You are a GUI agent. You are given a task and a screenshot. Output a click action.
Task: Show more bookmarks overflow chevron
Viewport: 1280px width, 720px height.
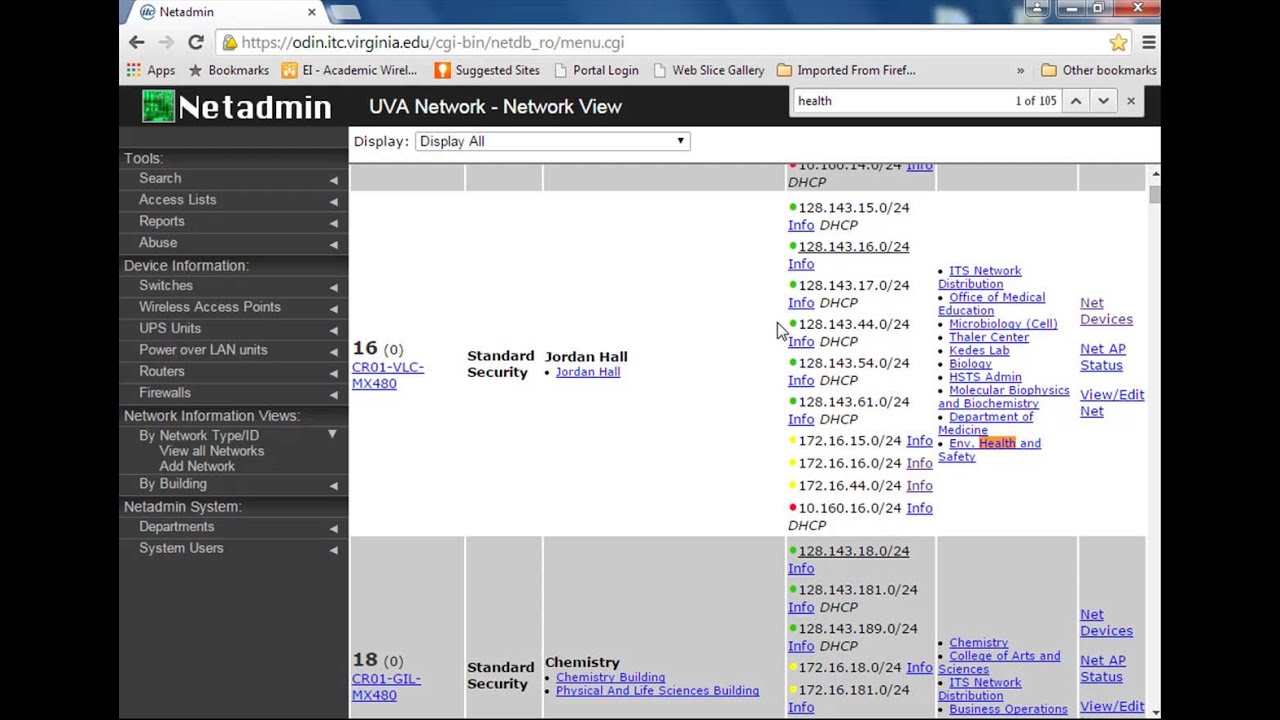pos(1020,70)
